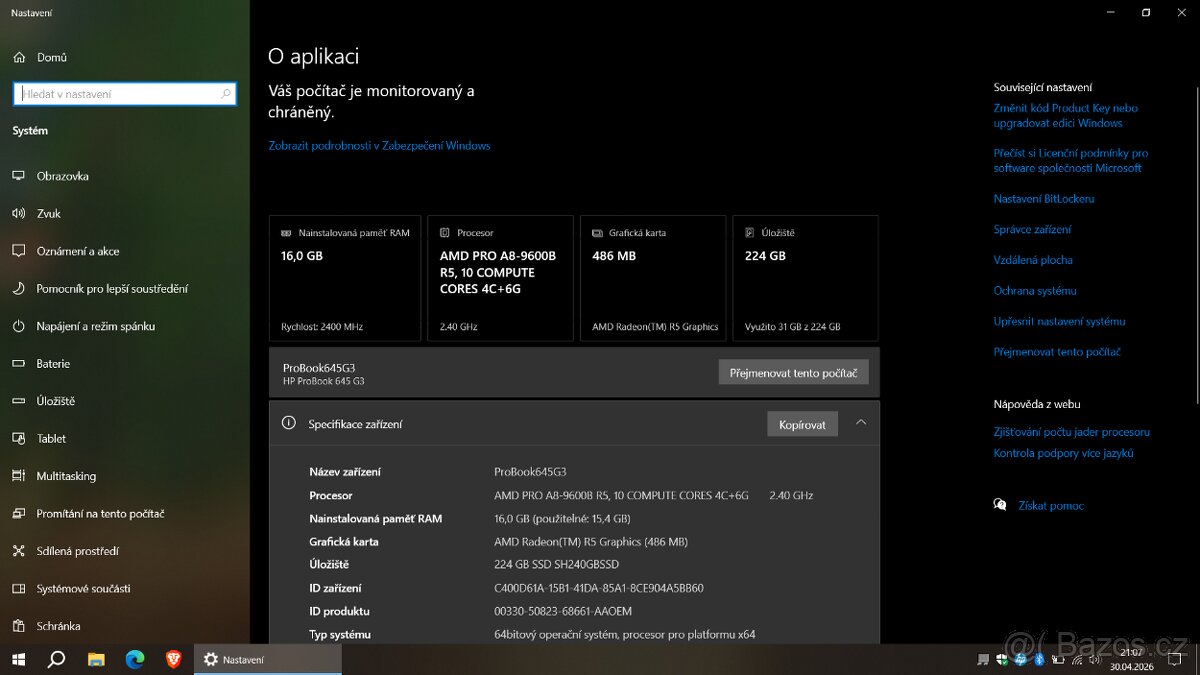
Task: Click the Úložiště storage card icon
Action: 750,233
